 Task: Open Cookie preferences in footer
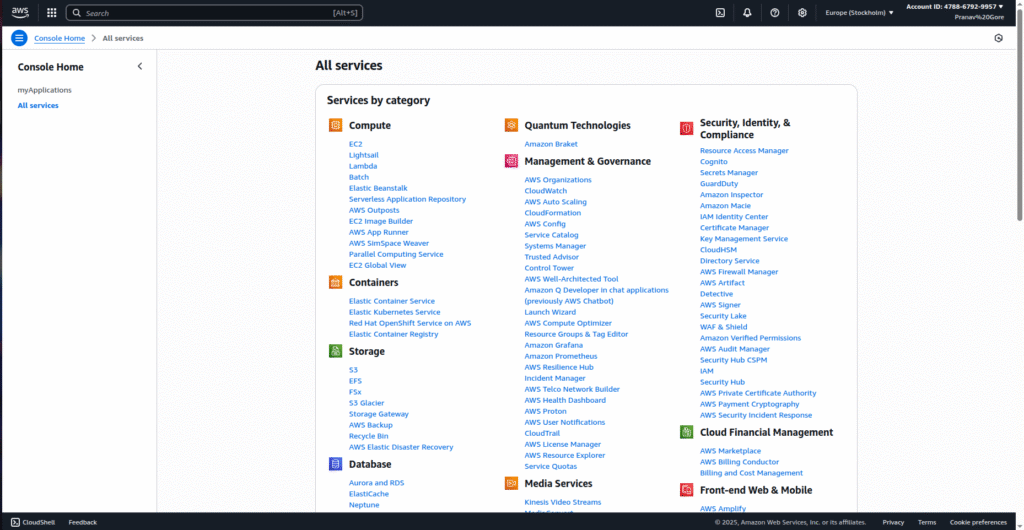click(x=978, y=522)
